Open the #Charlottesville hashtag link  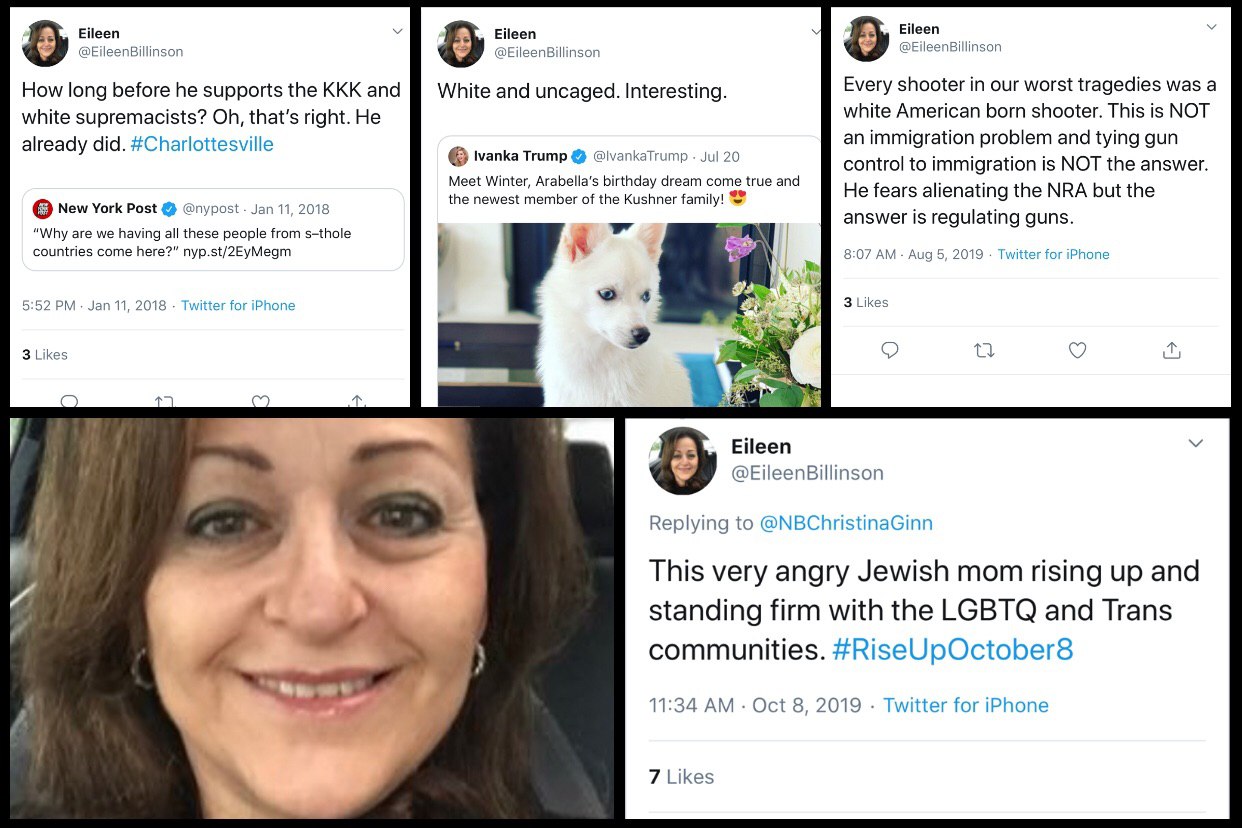point(202,143)
